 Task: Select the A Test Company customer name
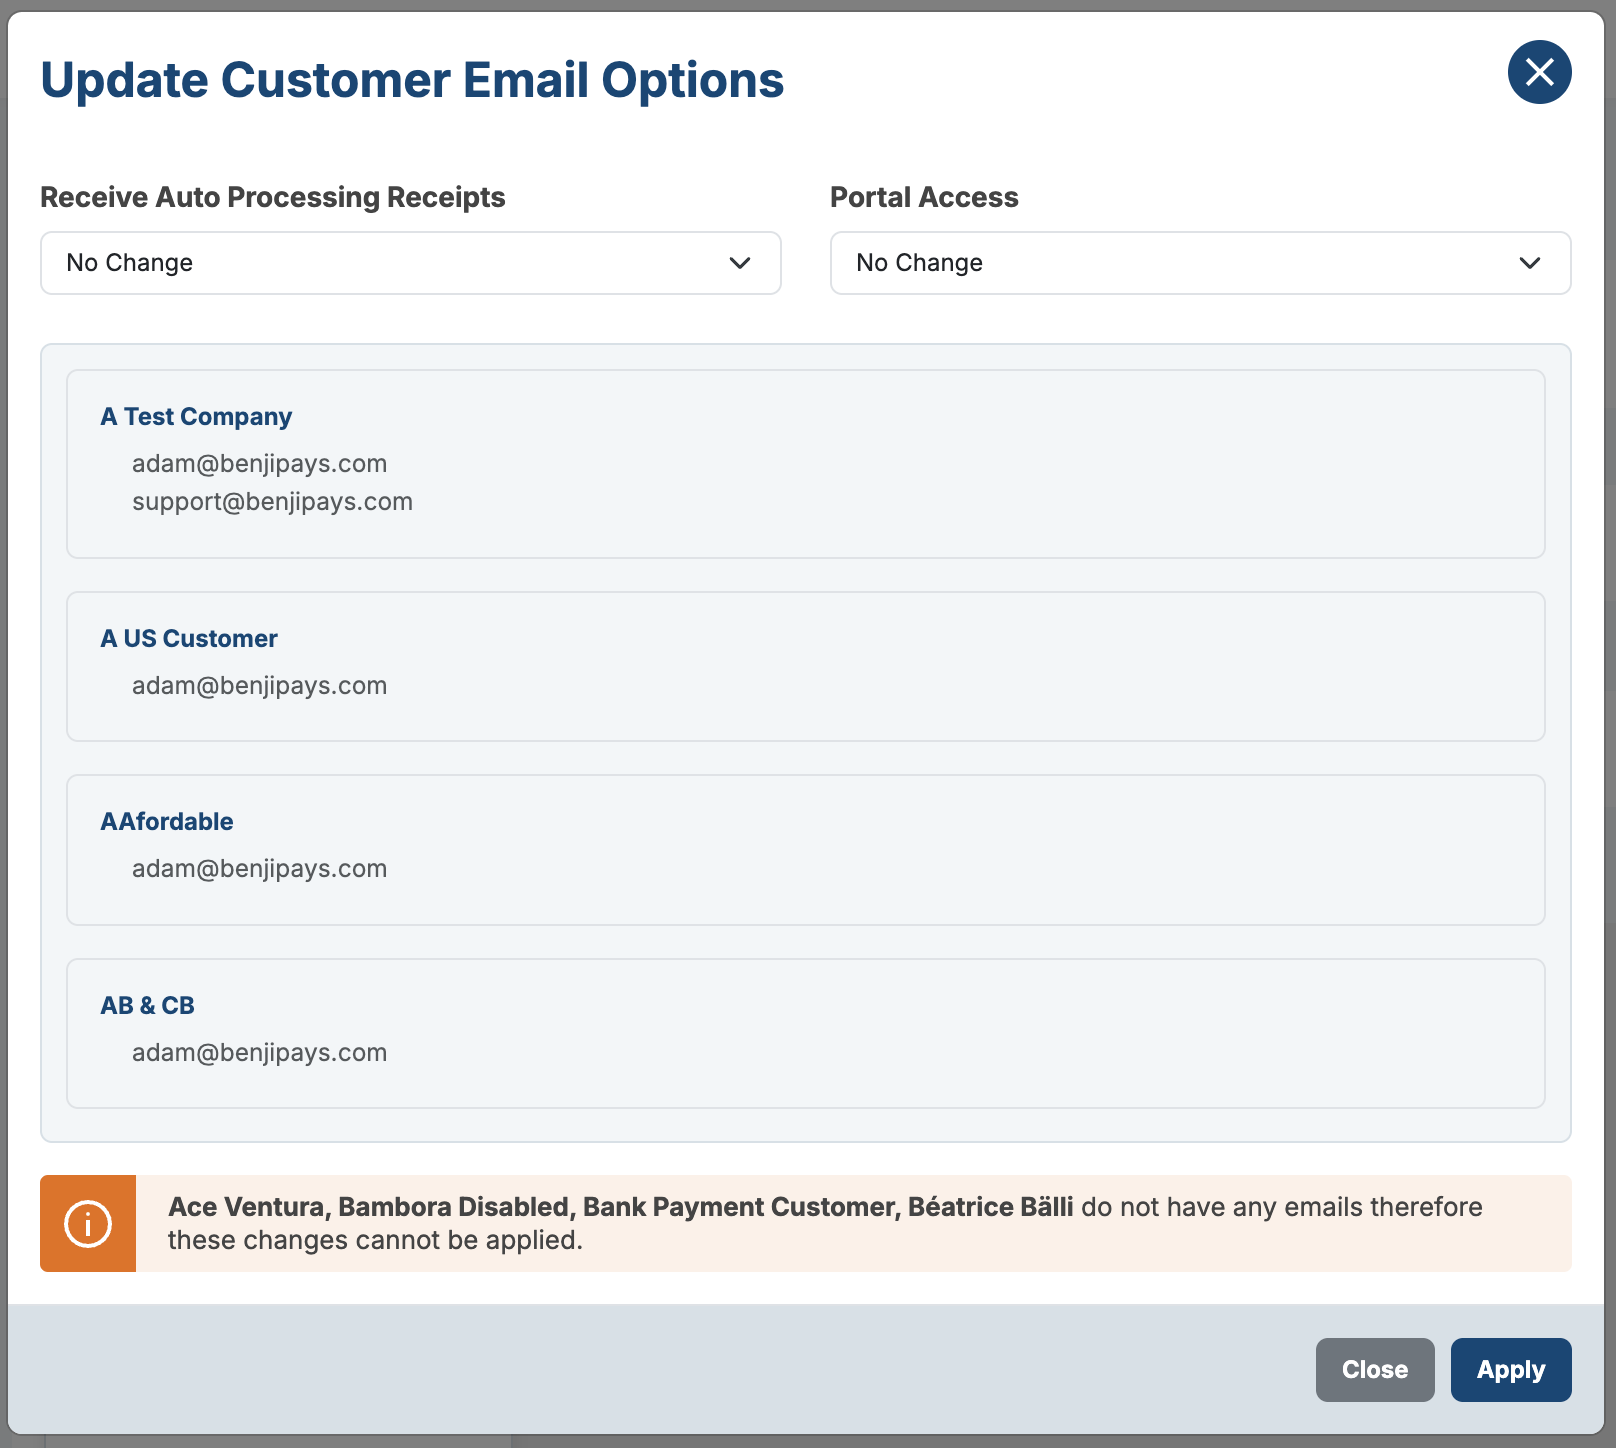[196, 416]
